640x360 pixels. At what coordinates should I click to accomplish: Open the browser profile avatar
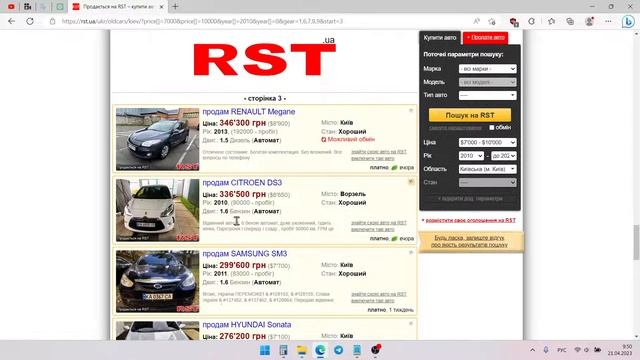pos(589,21)
